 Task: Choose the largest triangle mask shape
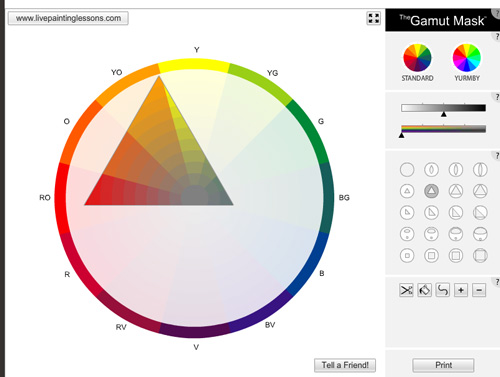(x=480, y=191)
